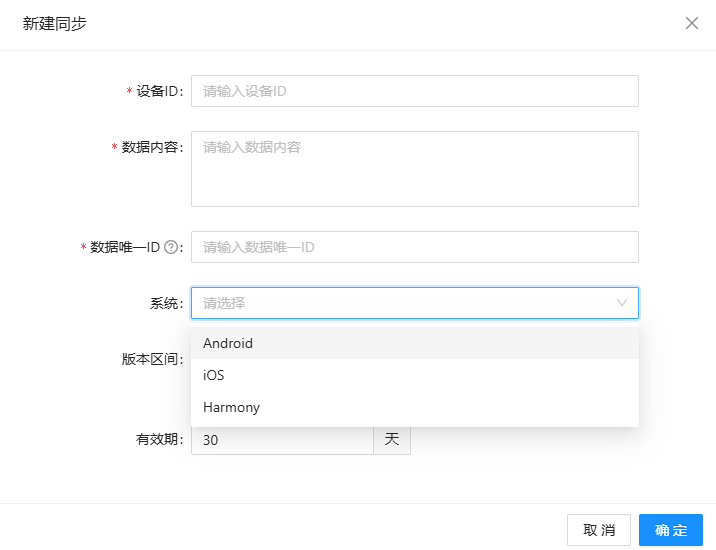
Task: Click the 有效期 field showing 30
Action: pyautogui.click(x=282, y=440)
